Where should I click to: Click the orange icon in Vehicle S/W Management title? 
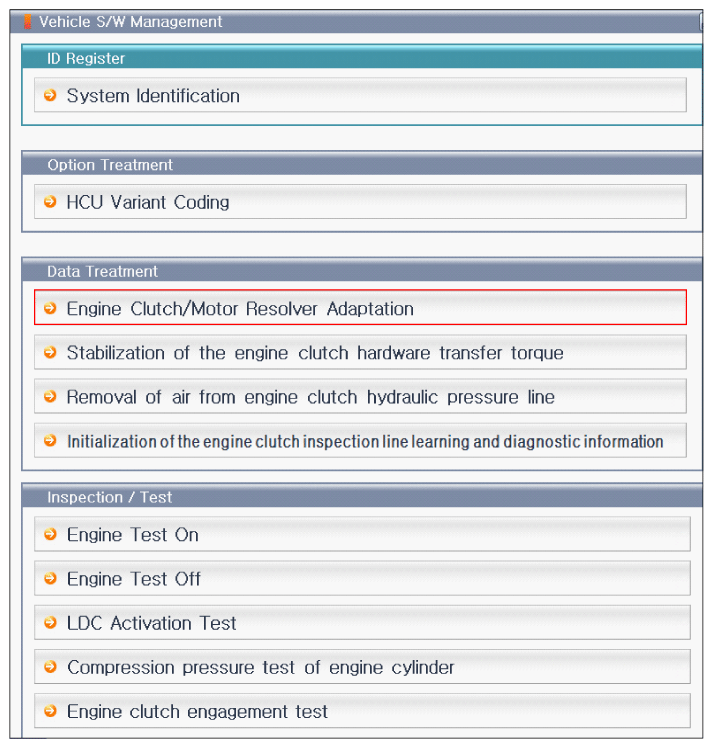[x=28, y=21]
